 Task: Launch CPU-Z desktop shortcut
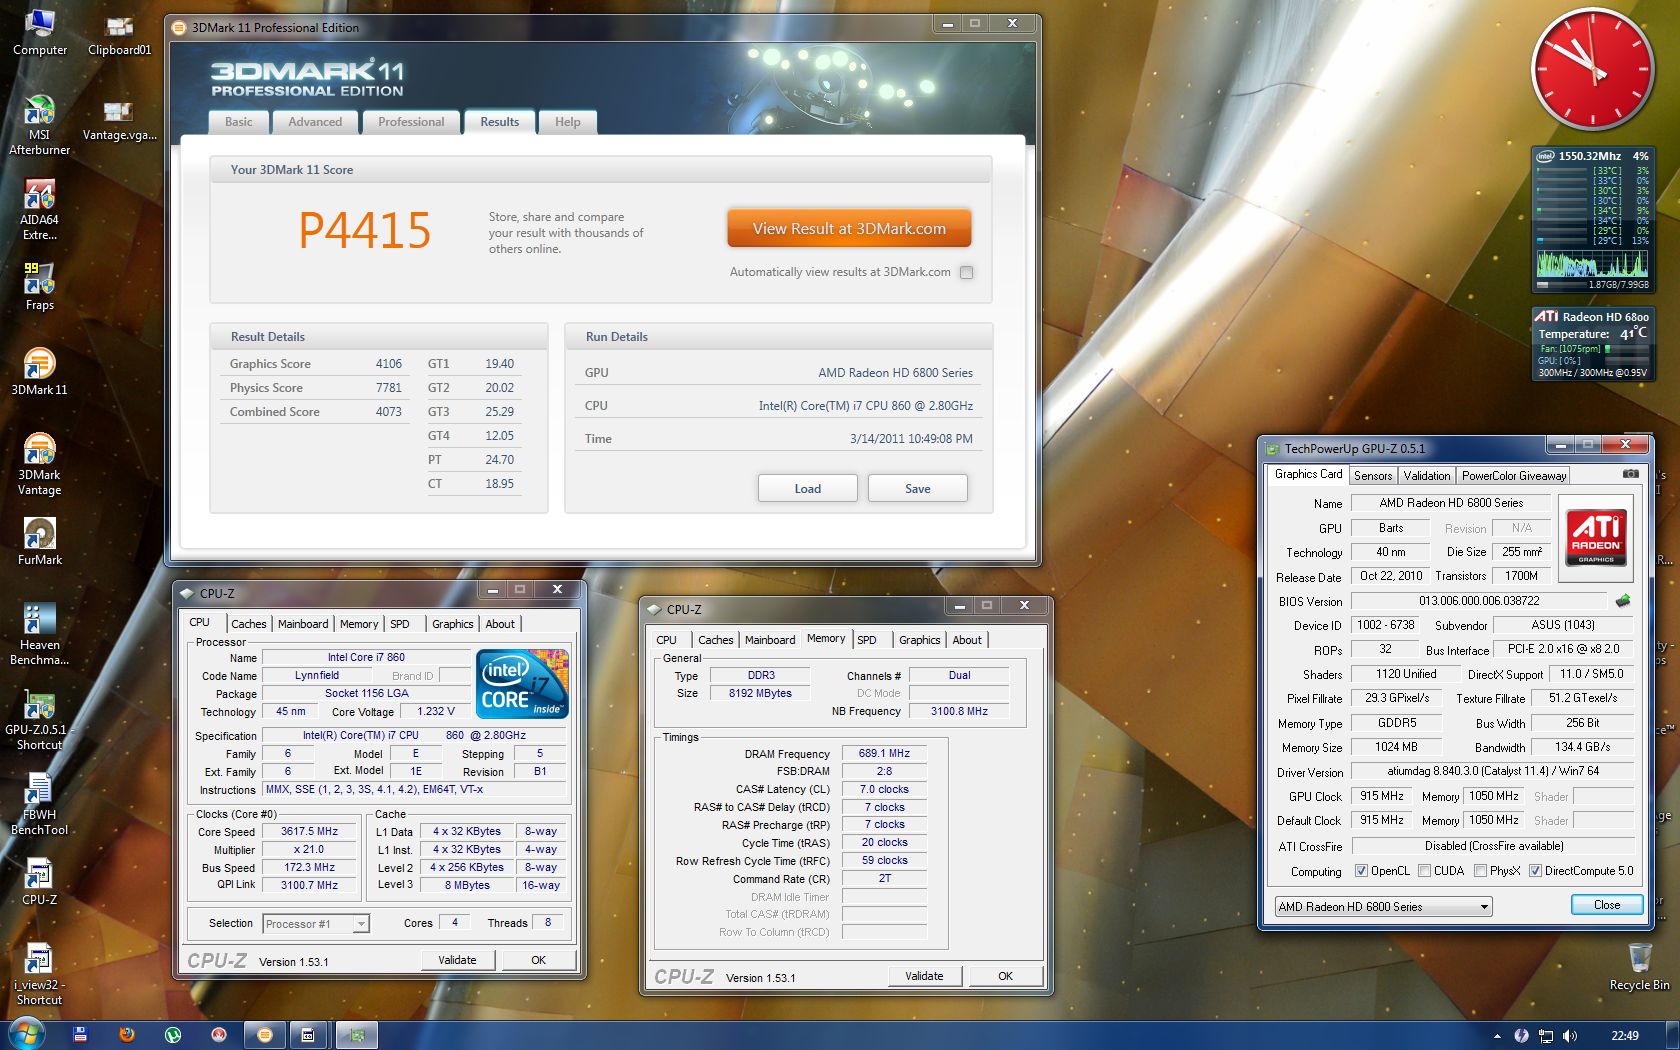(x=39, y=881)
